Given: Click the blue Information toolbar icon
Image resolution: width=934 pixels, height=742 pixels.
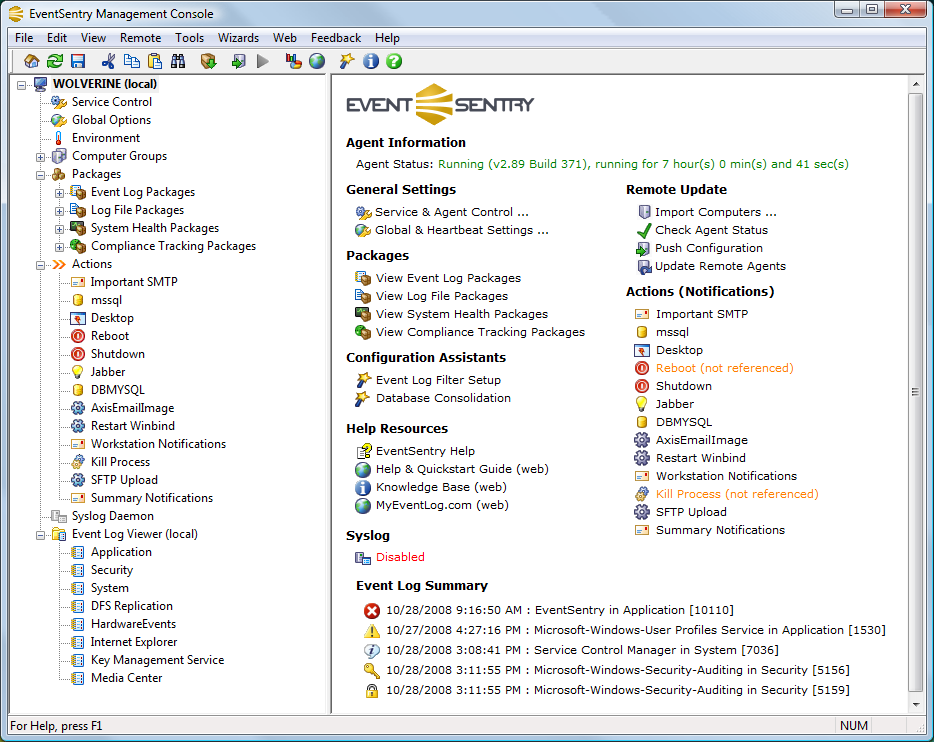Looking at the screenshot, I should pyautogui.click(x=371, y=61).
